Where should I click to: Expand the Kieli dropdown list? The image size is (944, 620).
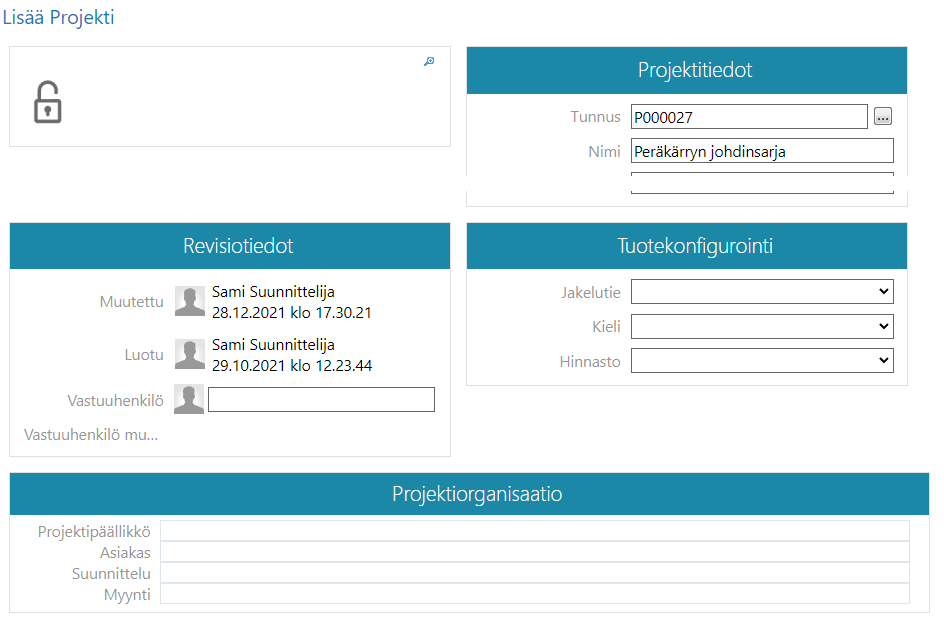[x=761, y=326]
